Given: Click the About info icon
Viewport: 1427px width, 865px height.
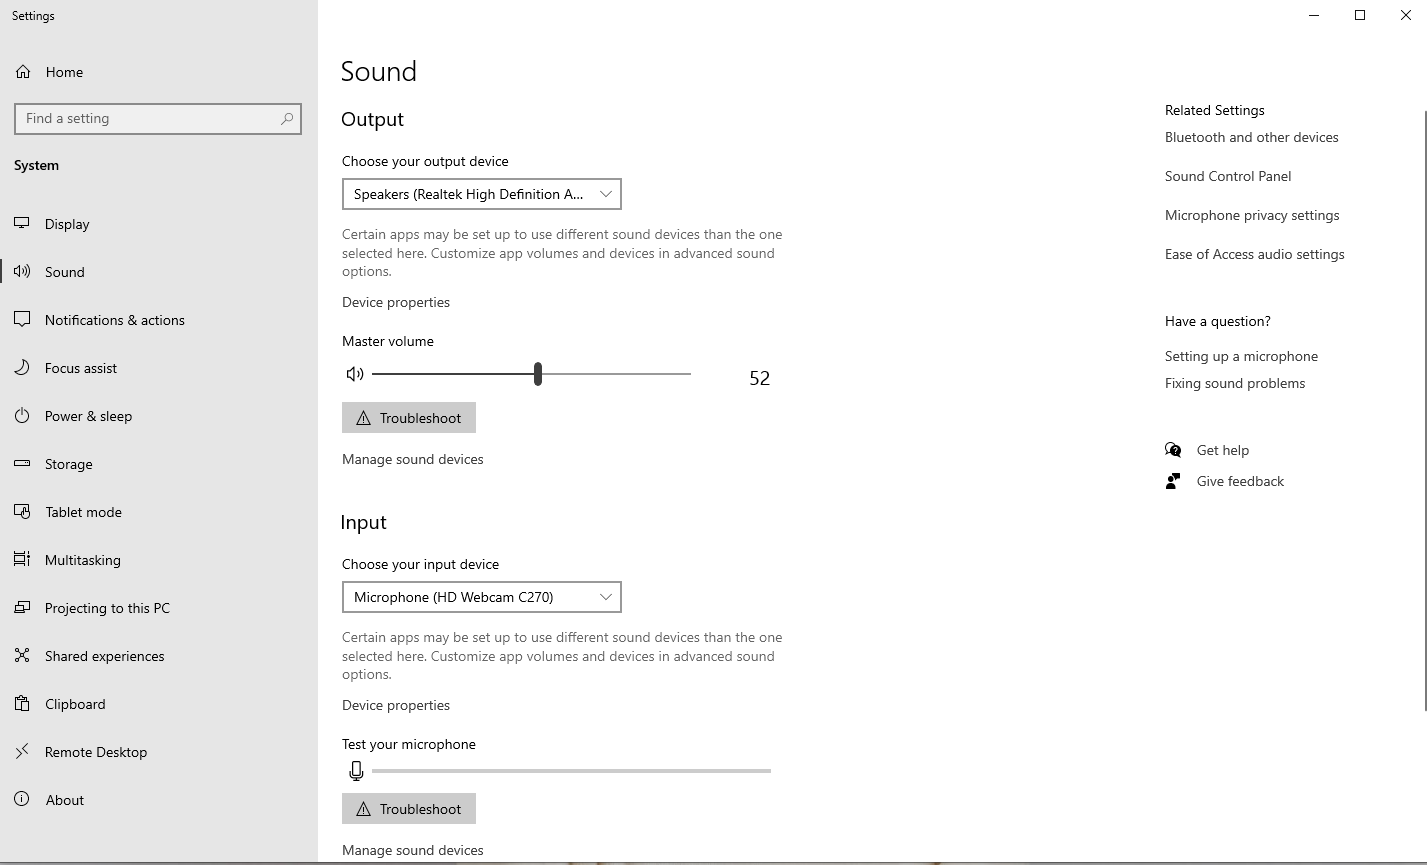Looking at the screenshot, I should click(x=22, y=800).
